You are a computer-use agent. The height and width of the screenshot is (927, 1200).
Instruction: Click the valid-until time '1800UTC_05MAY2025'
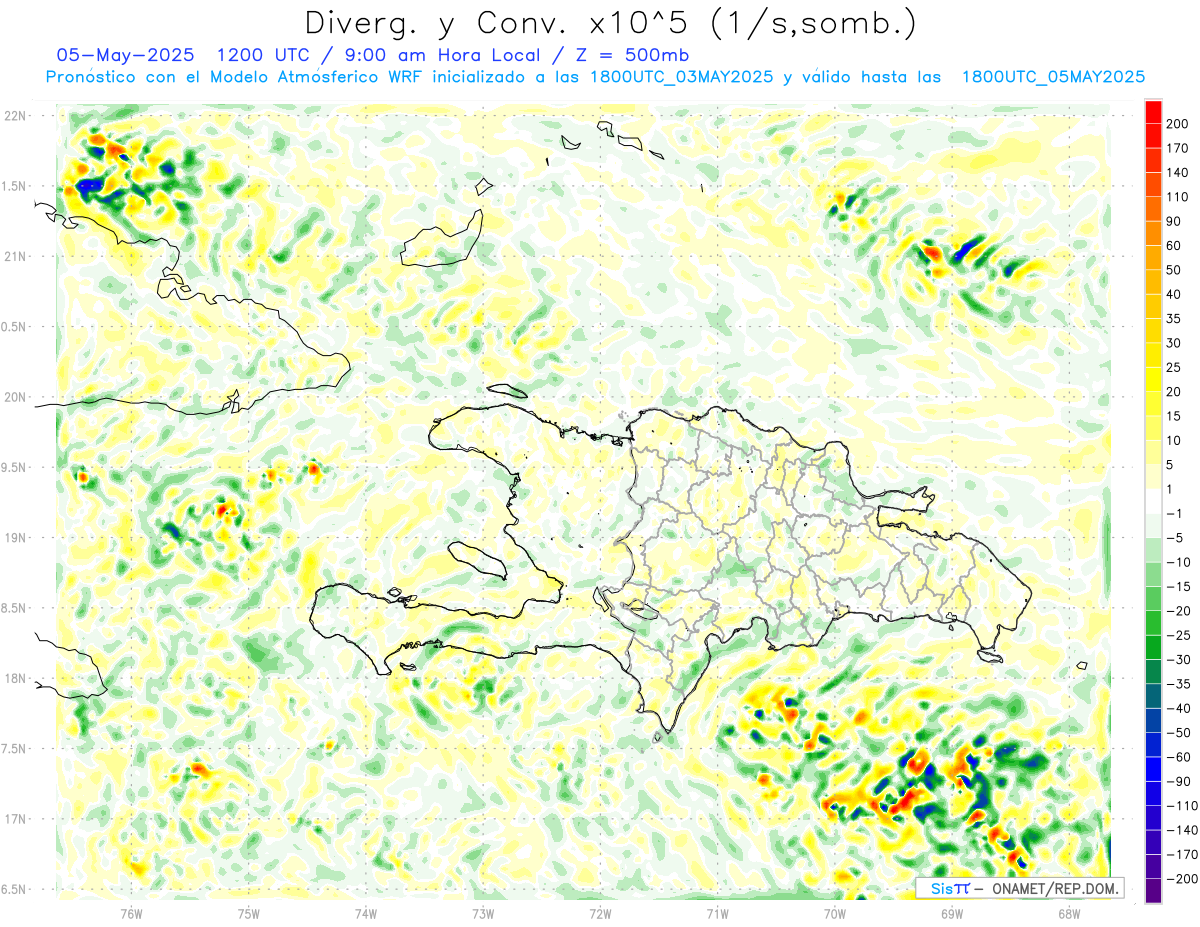pos(1053,77)
